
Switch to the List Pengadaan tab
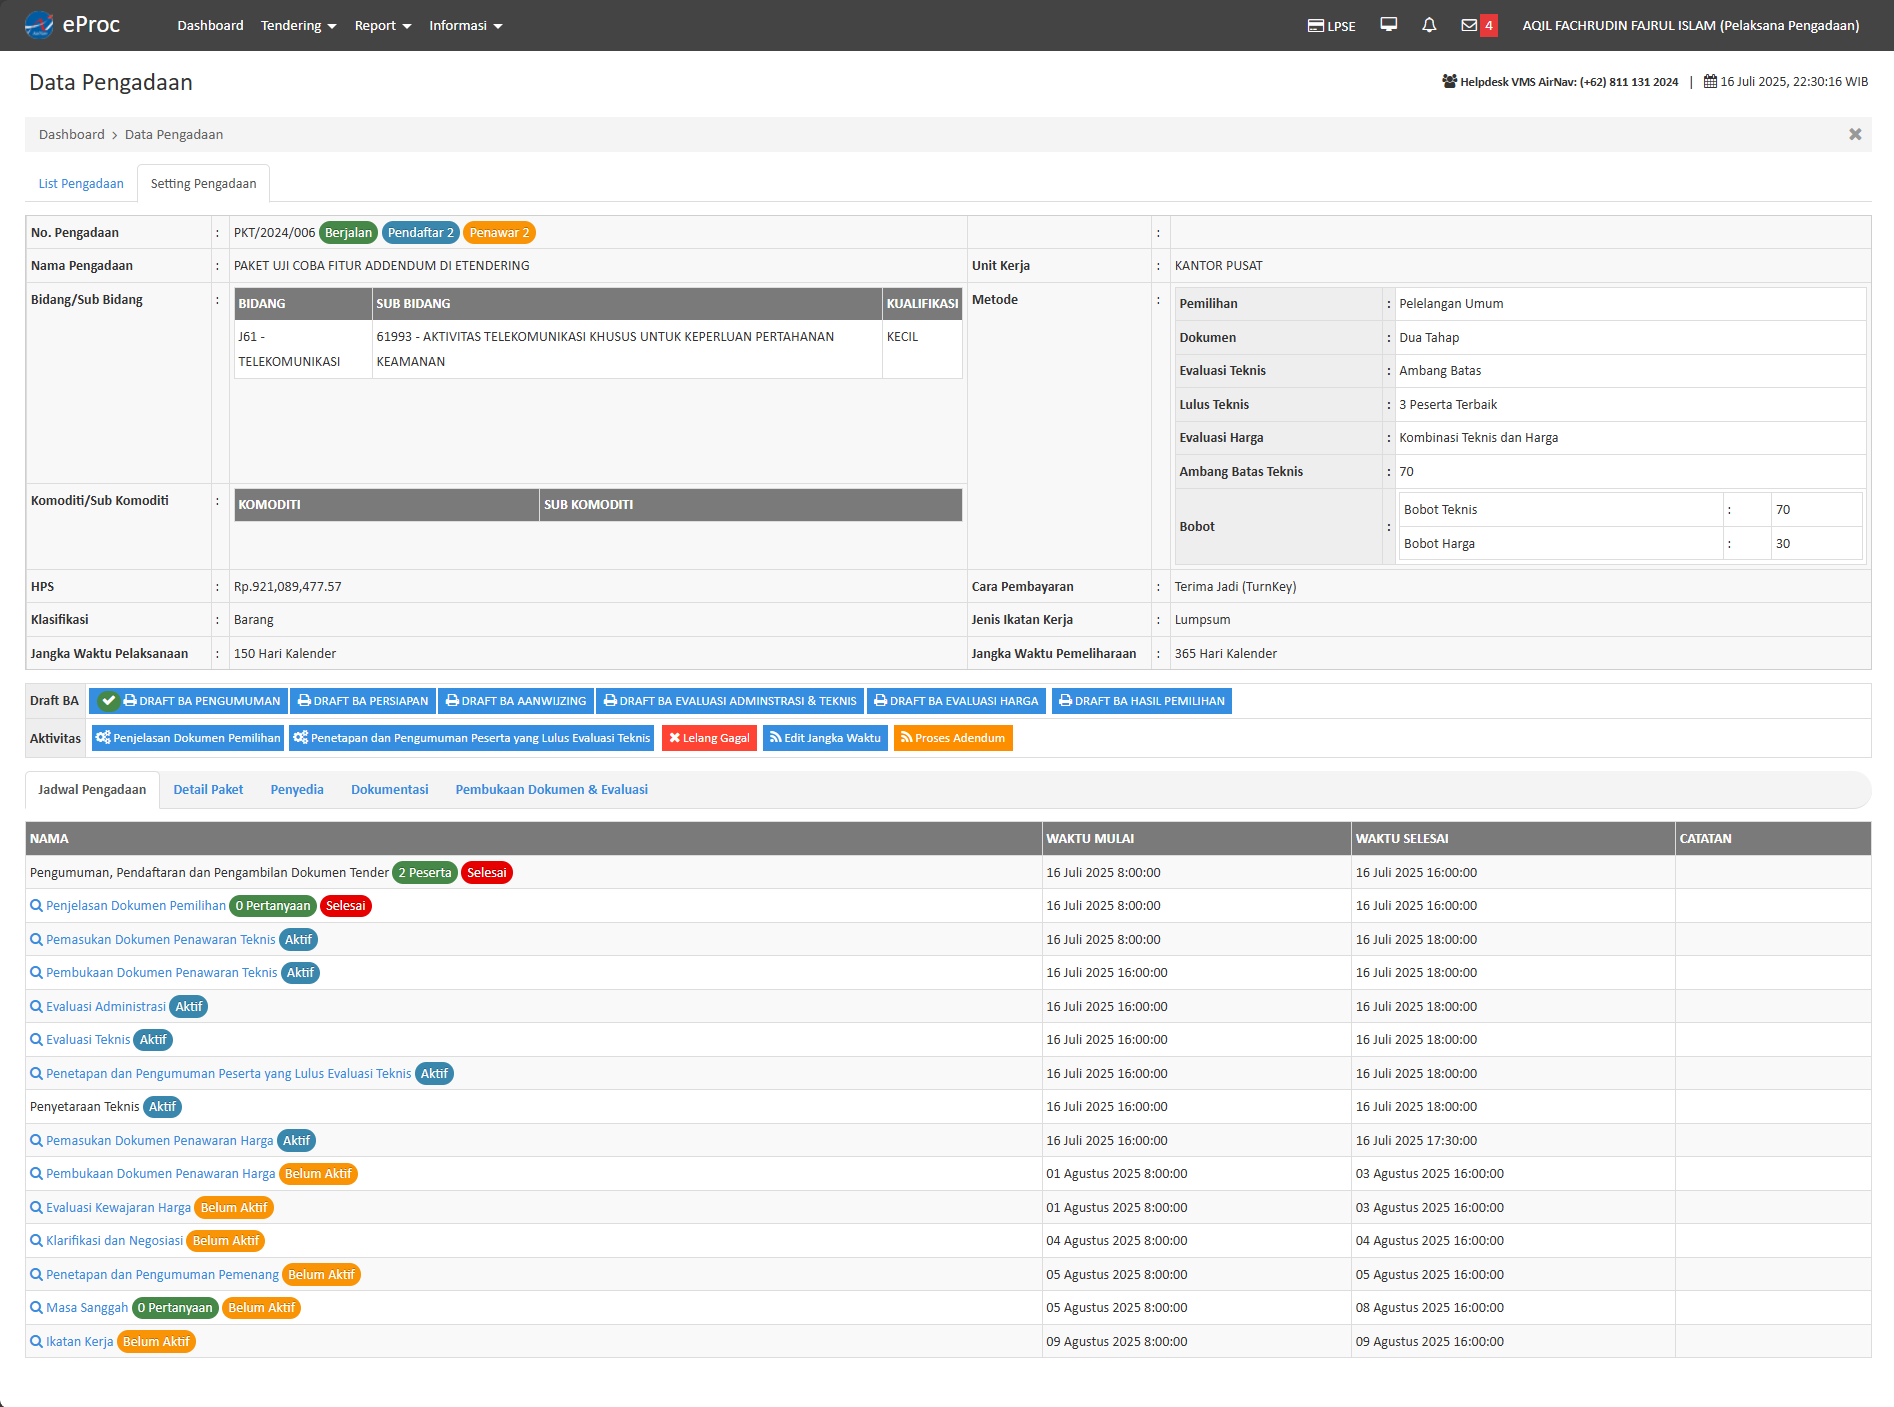pos(81,184)
